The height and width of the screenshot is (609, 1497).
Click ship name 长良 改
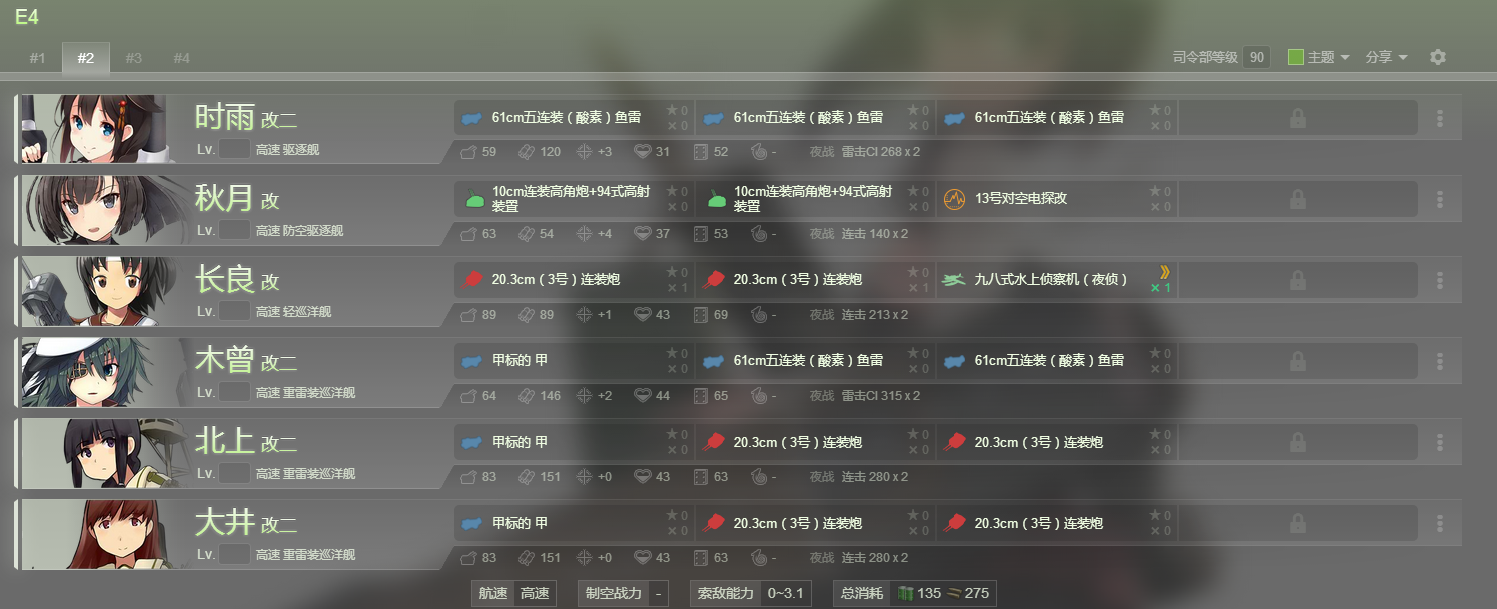(x=237, y=280)
